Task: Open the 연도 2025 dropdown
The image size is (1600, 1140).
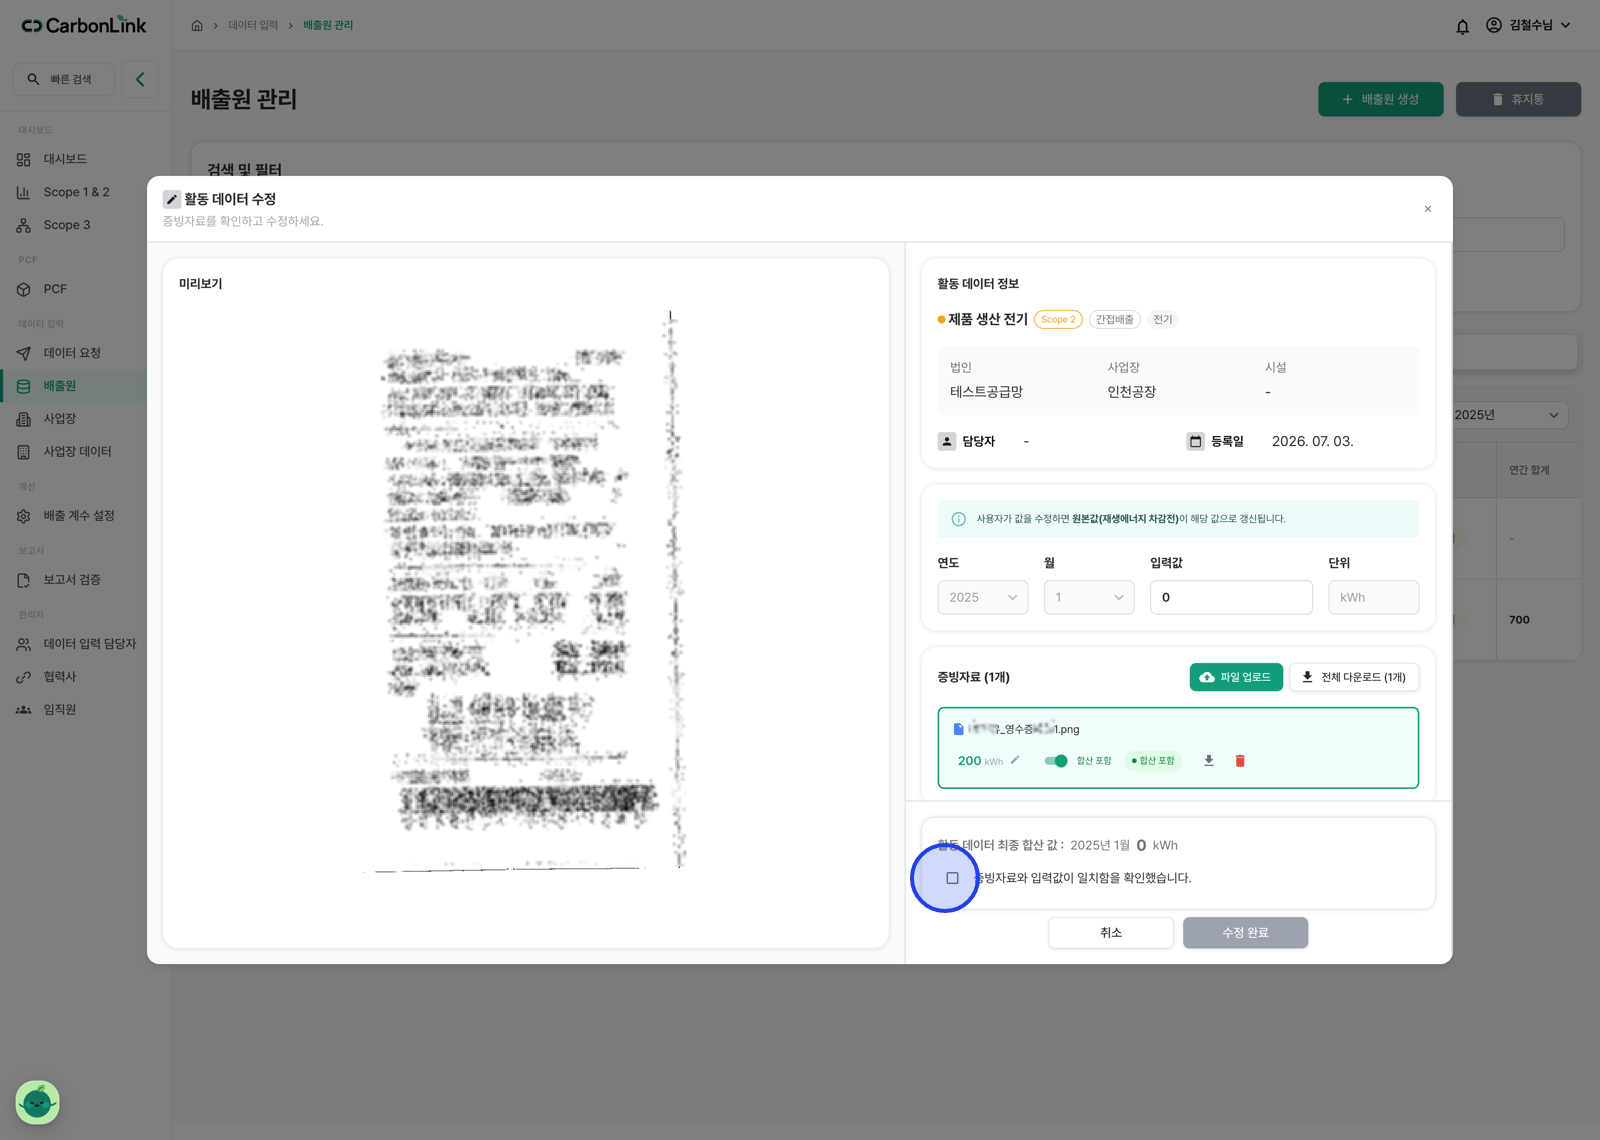Action: [982, 597]
